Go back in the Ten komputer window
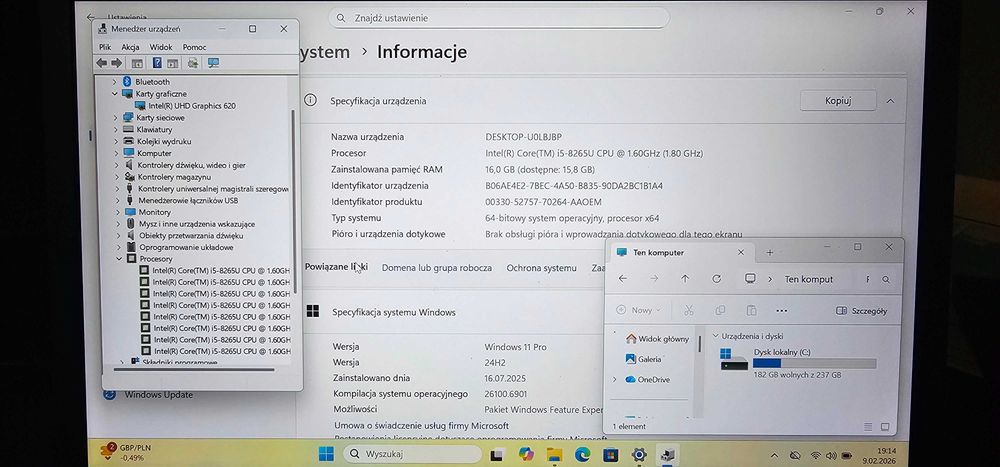The image size is (1000, 467). [622, 279]
